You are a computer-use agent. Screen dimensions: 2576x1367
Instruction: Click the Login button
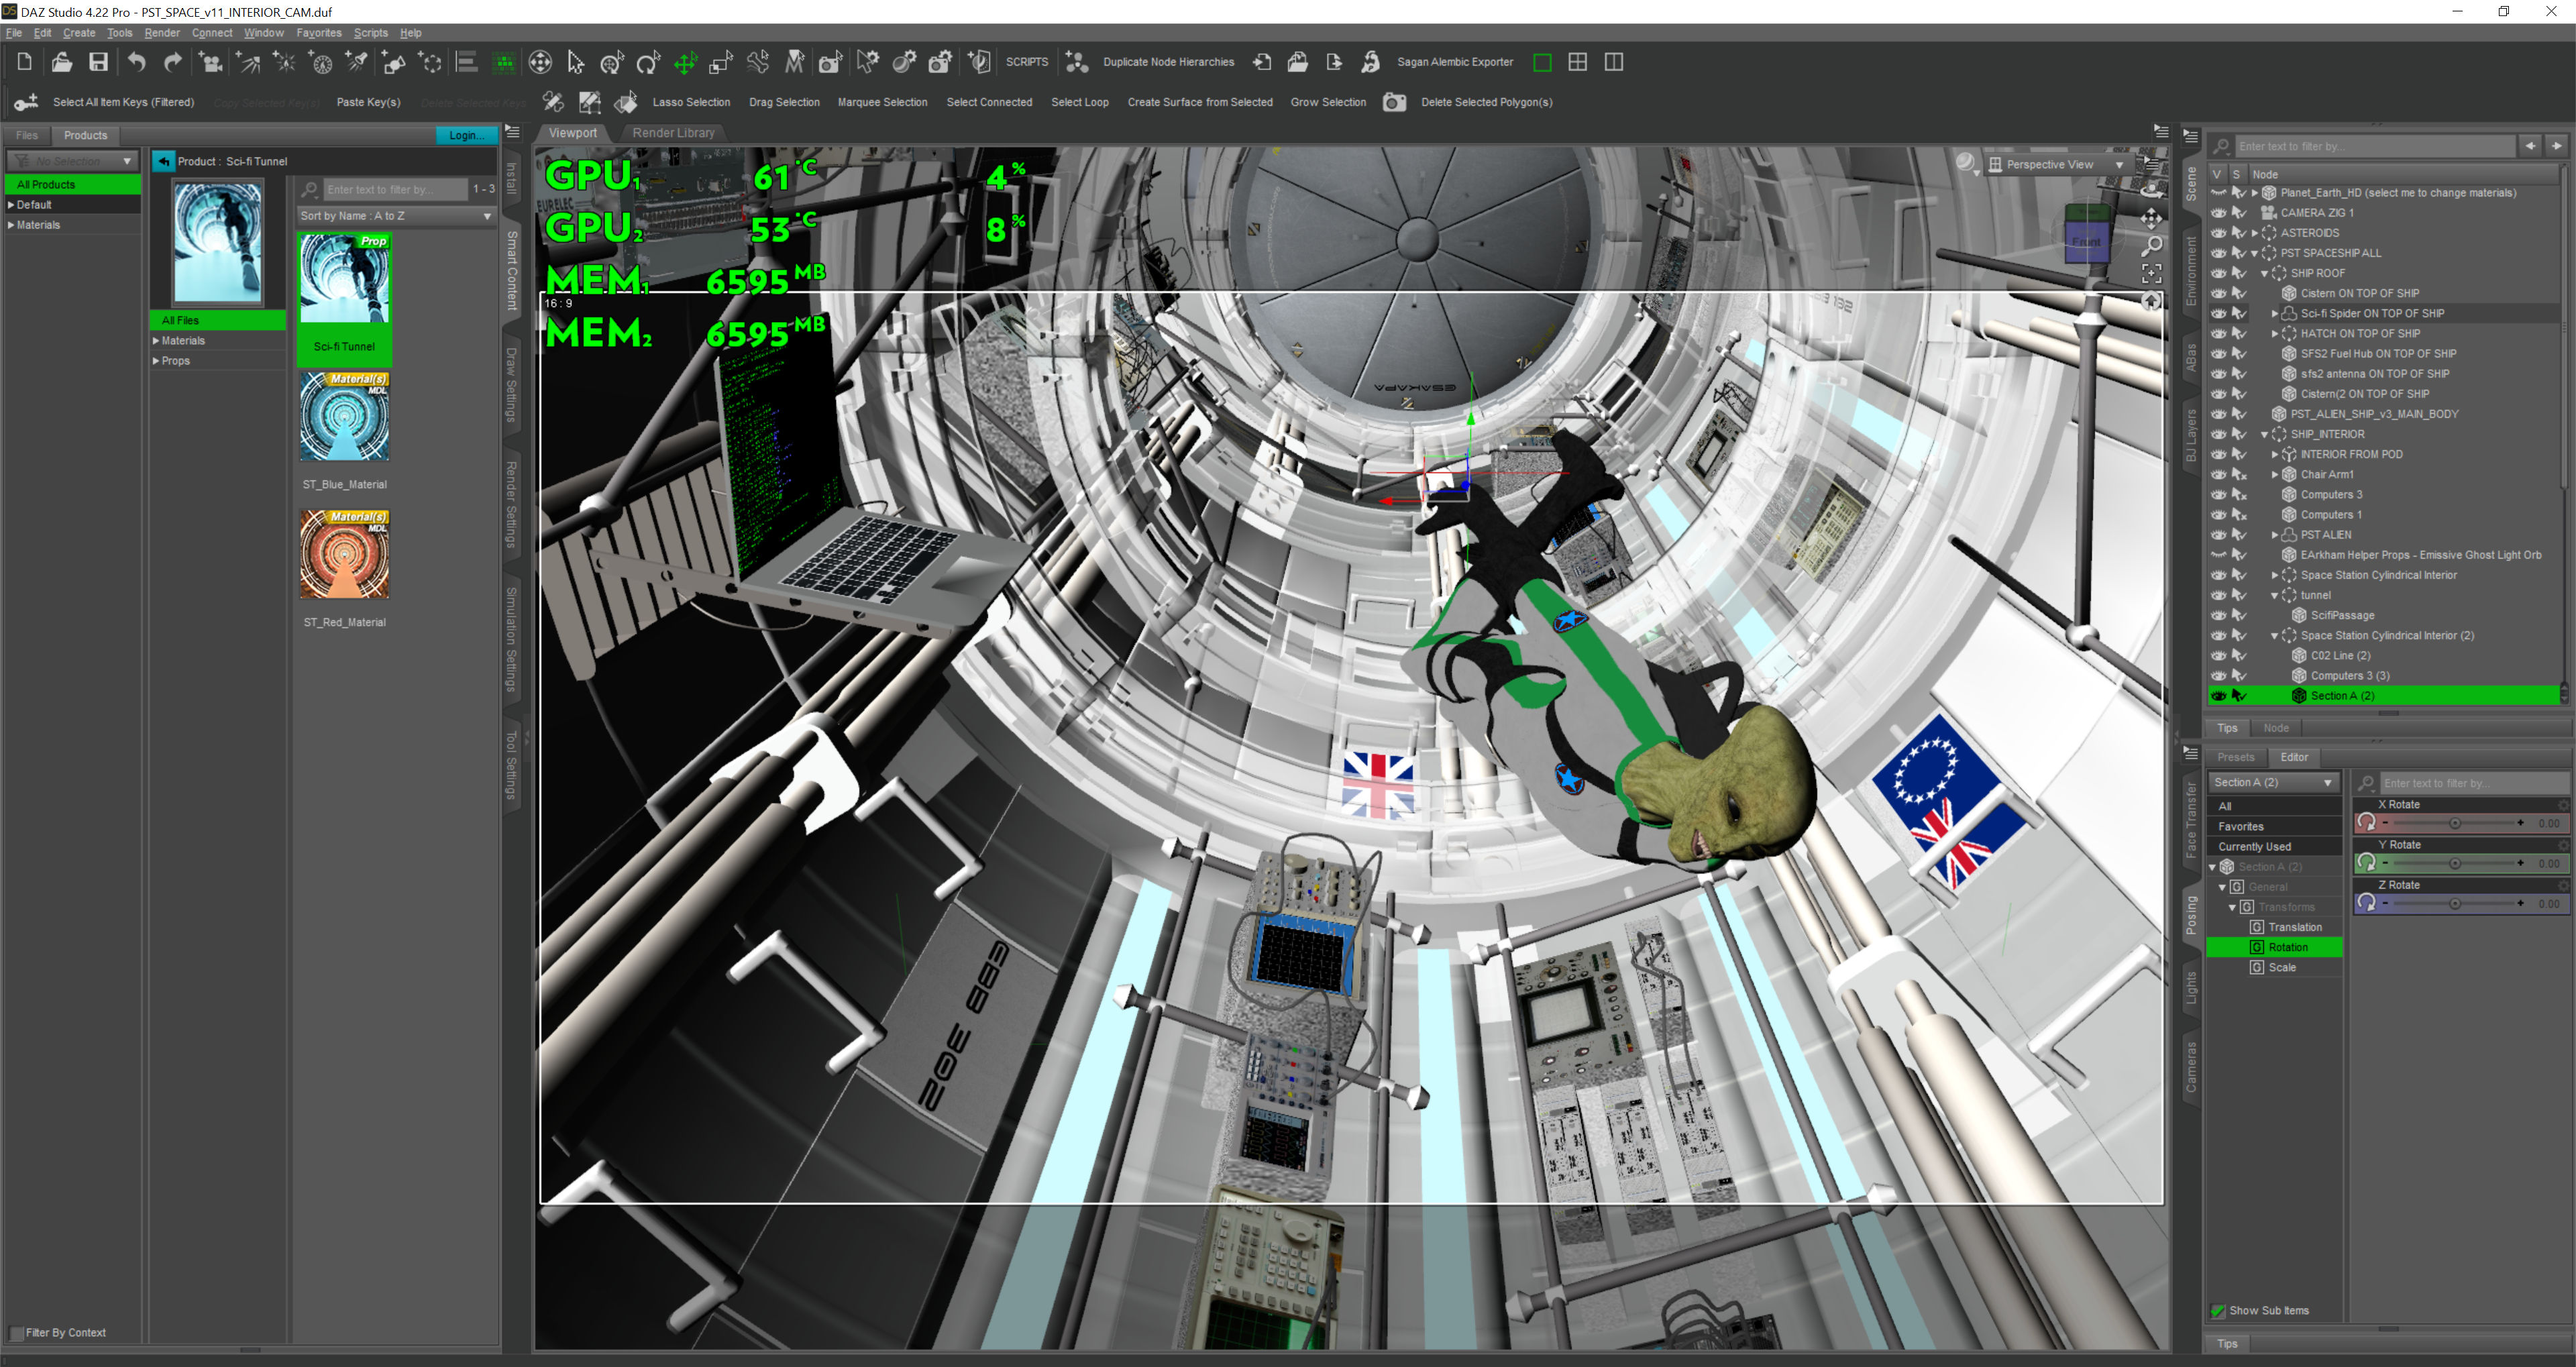(465, 135)
